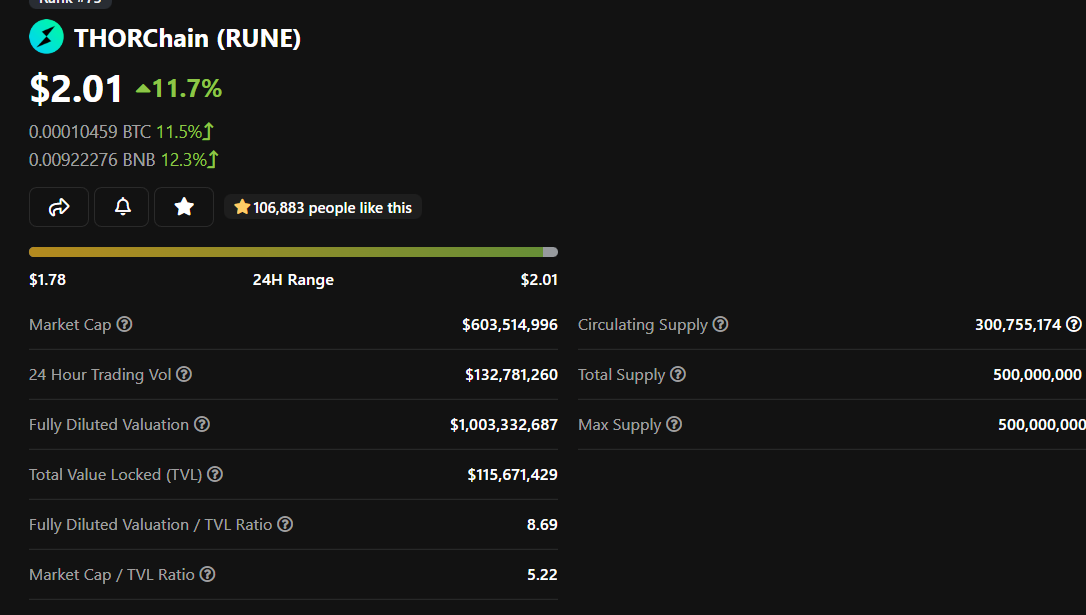1086x615 pixels.
Task: Open FDV / TVL Ratio info icon
Action: pyautogui.click(x=285, y=524)
